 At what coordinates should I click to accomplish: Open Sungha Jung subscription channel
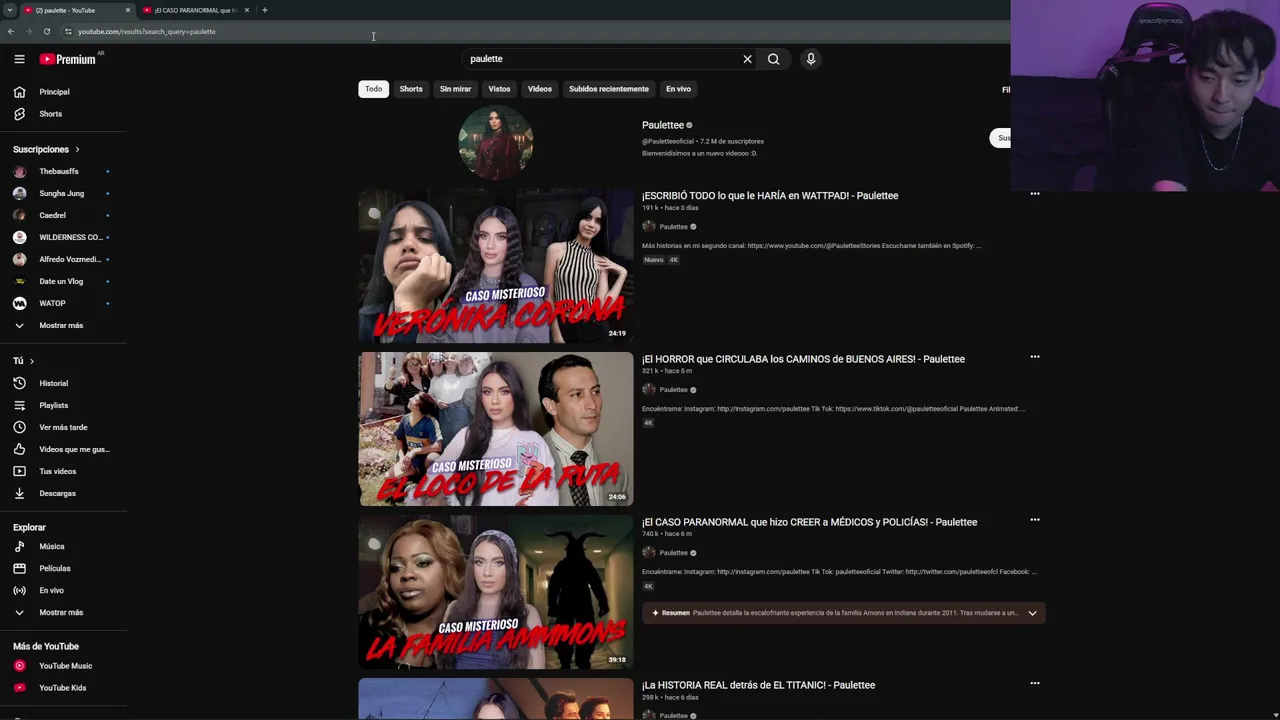point(63,193)
